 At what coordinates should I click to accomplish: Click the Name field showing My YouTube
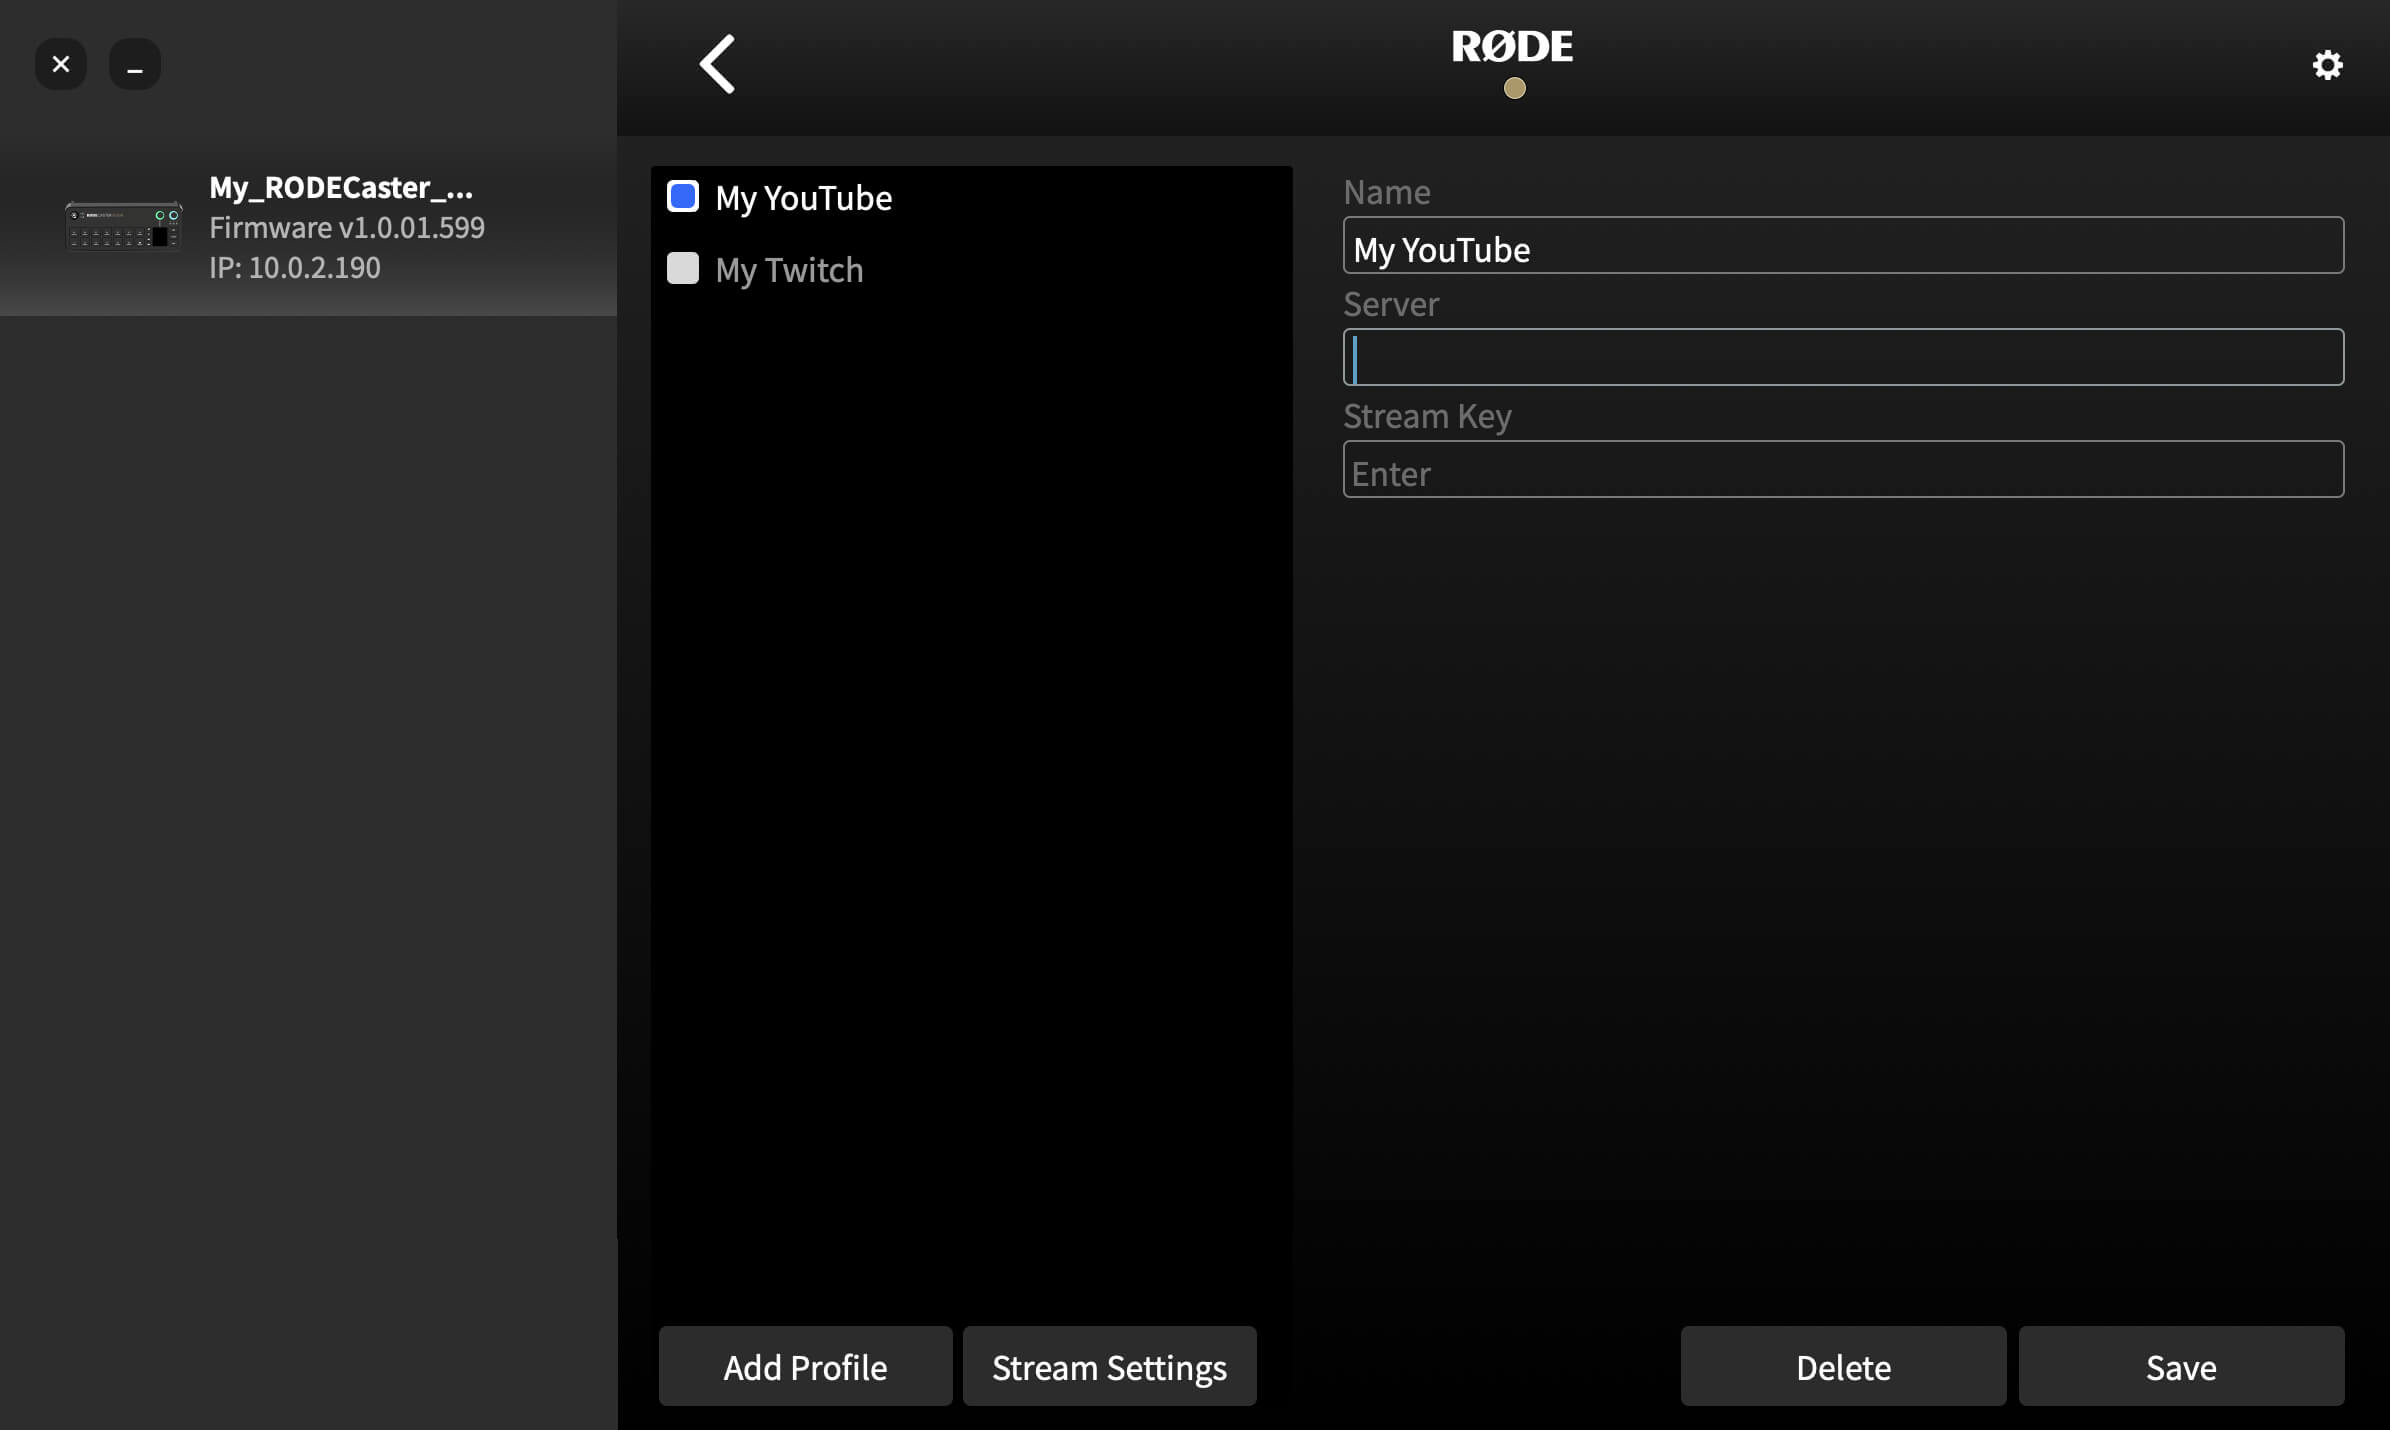(x=1842, y=245)
